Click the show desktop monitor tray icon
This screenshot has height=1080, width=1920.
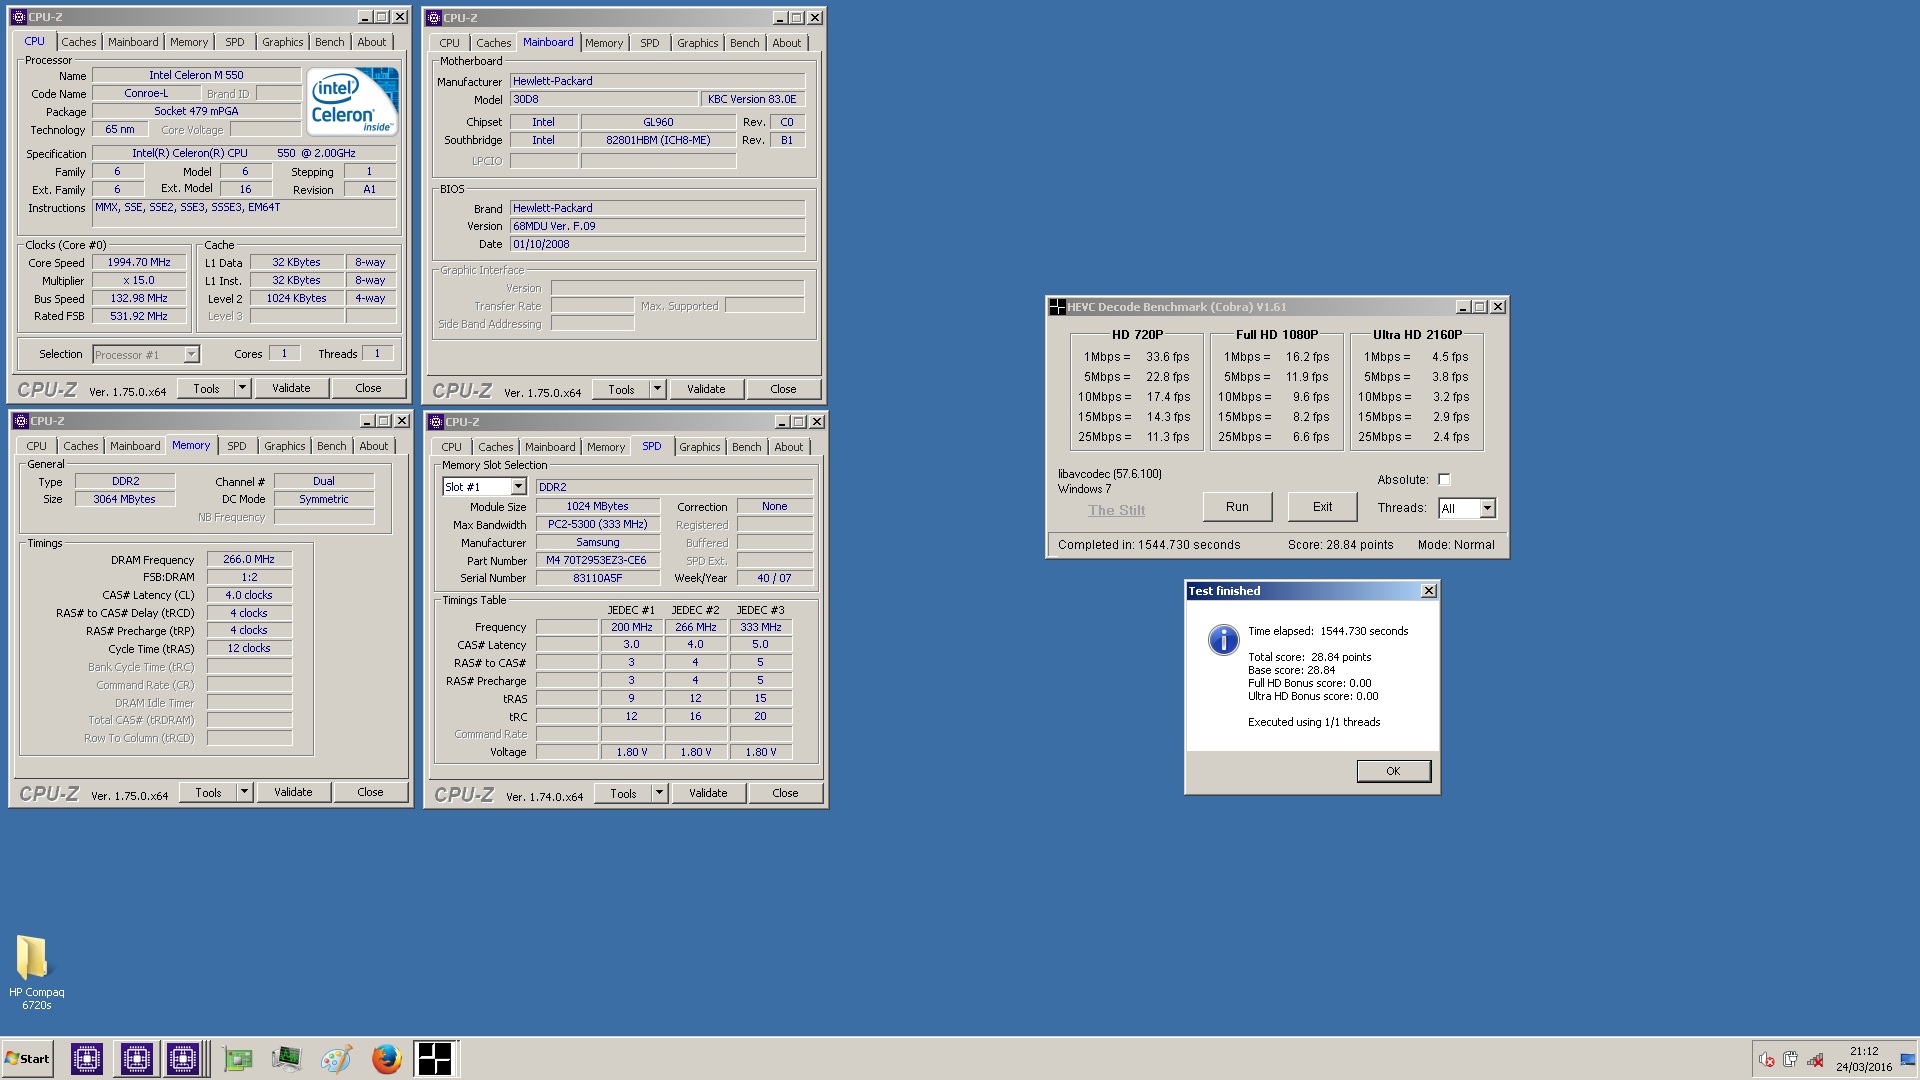pos(1907,1059)
